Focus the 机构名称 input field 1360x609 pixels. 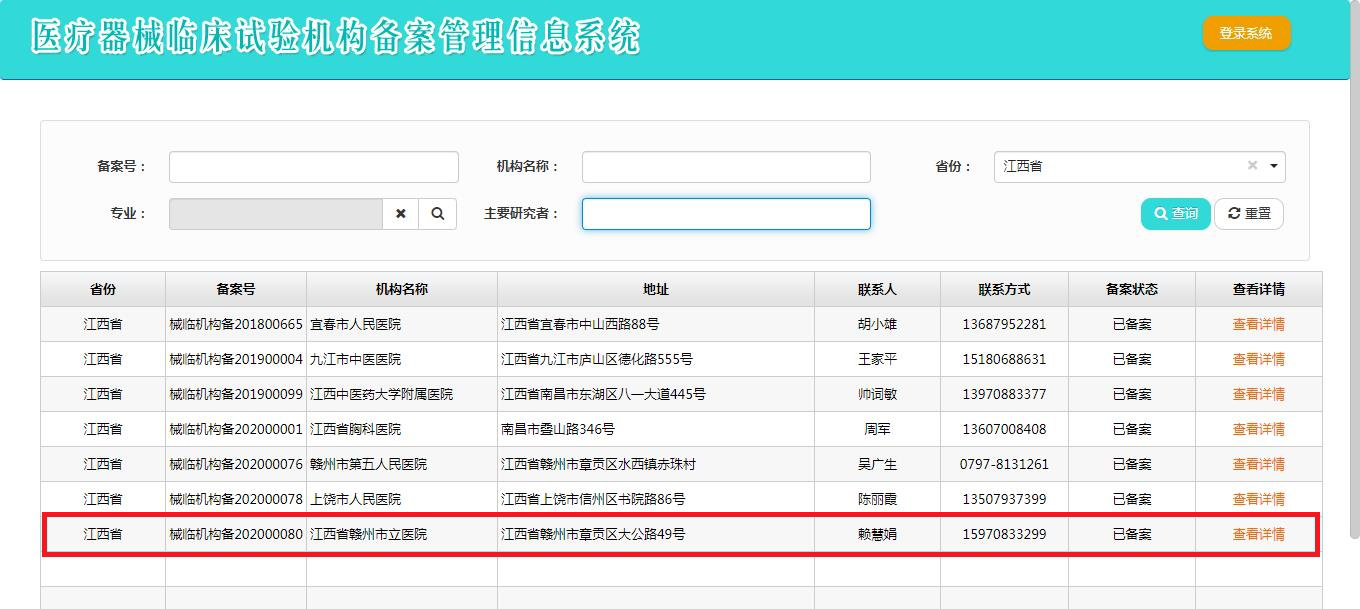pyautogui.click(x=726, y=167)
